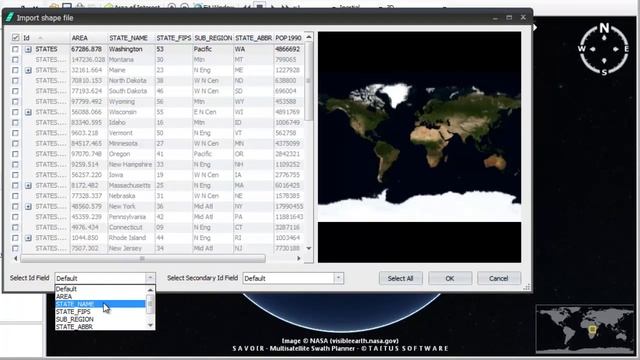The image size is (640, 360).
Task: Select the New York row checkbox
Action: click(16, 207)
